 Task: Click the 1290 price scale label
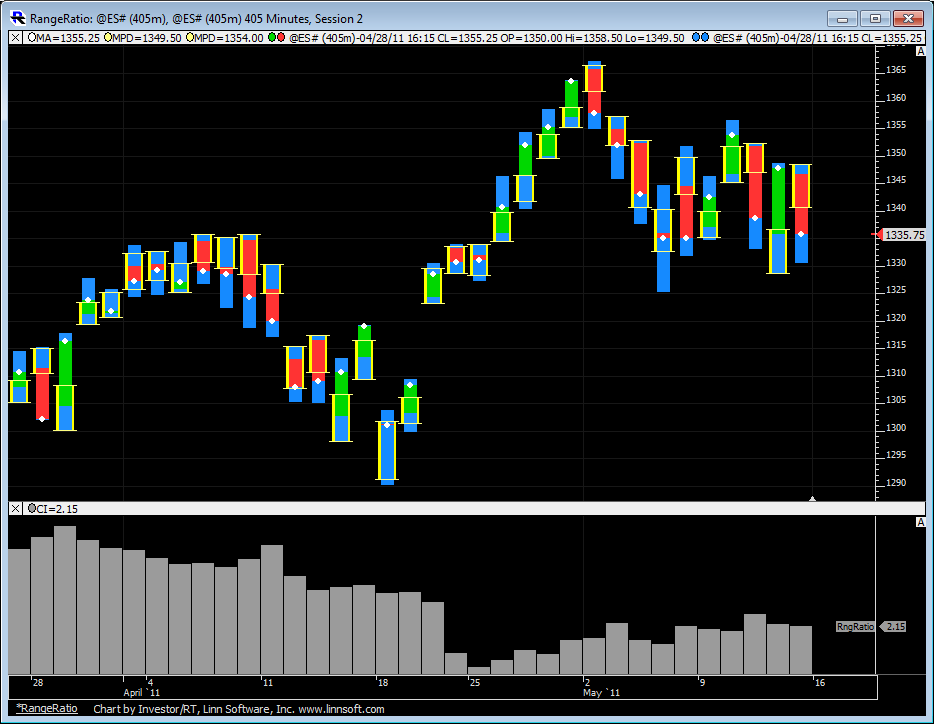(896, 483)
